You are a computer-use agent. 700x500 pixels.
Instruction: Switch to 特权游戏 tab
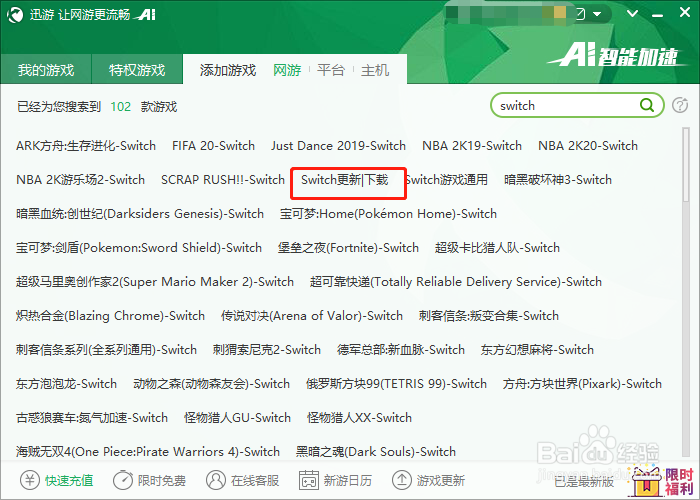(x=137, y=70)
